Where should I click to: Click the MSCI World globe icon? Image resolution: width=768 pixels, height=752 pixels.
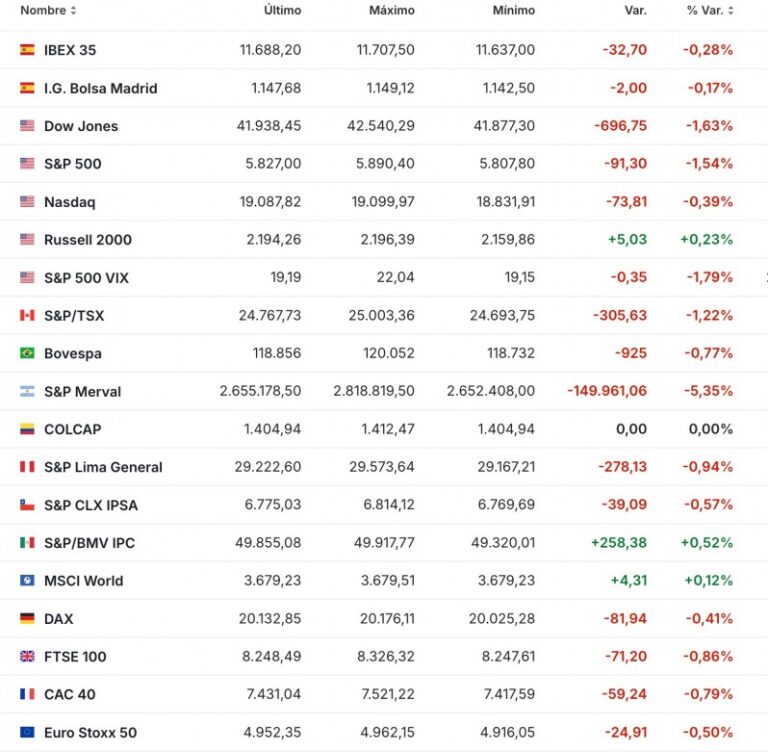(27, 581)
